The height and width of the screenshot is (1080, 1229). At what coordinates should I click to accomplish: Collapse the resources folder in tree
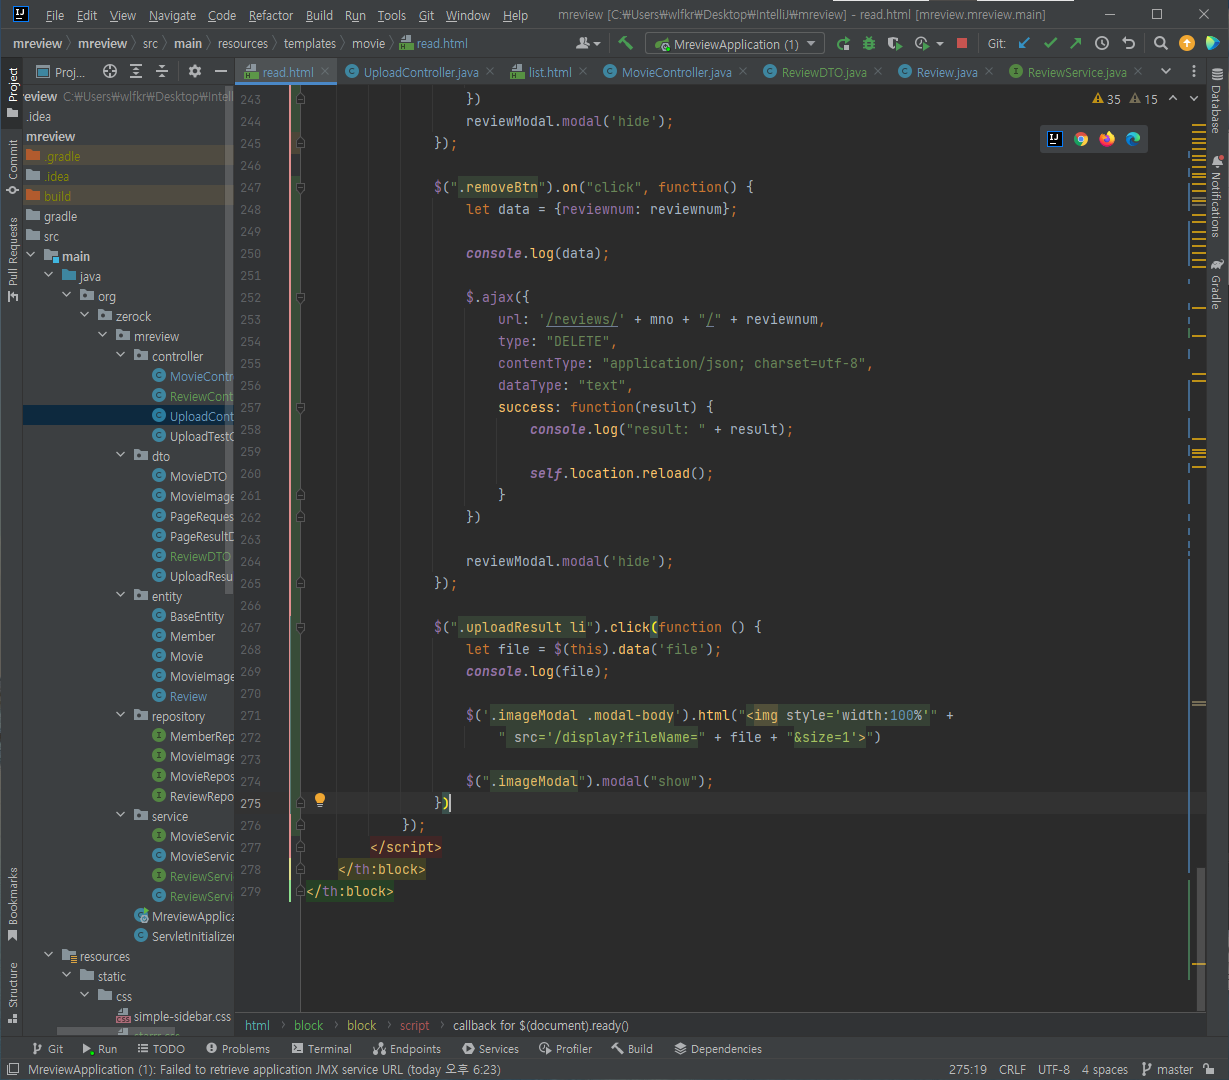point(48,956)
